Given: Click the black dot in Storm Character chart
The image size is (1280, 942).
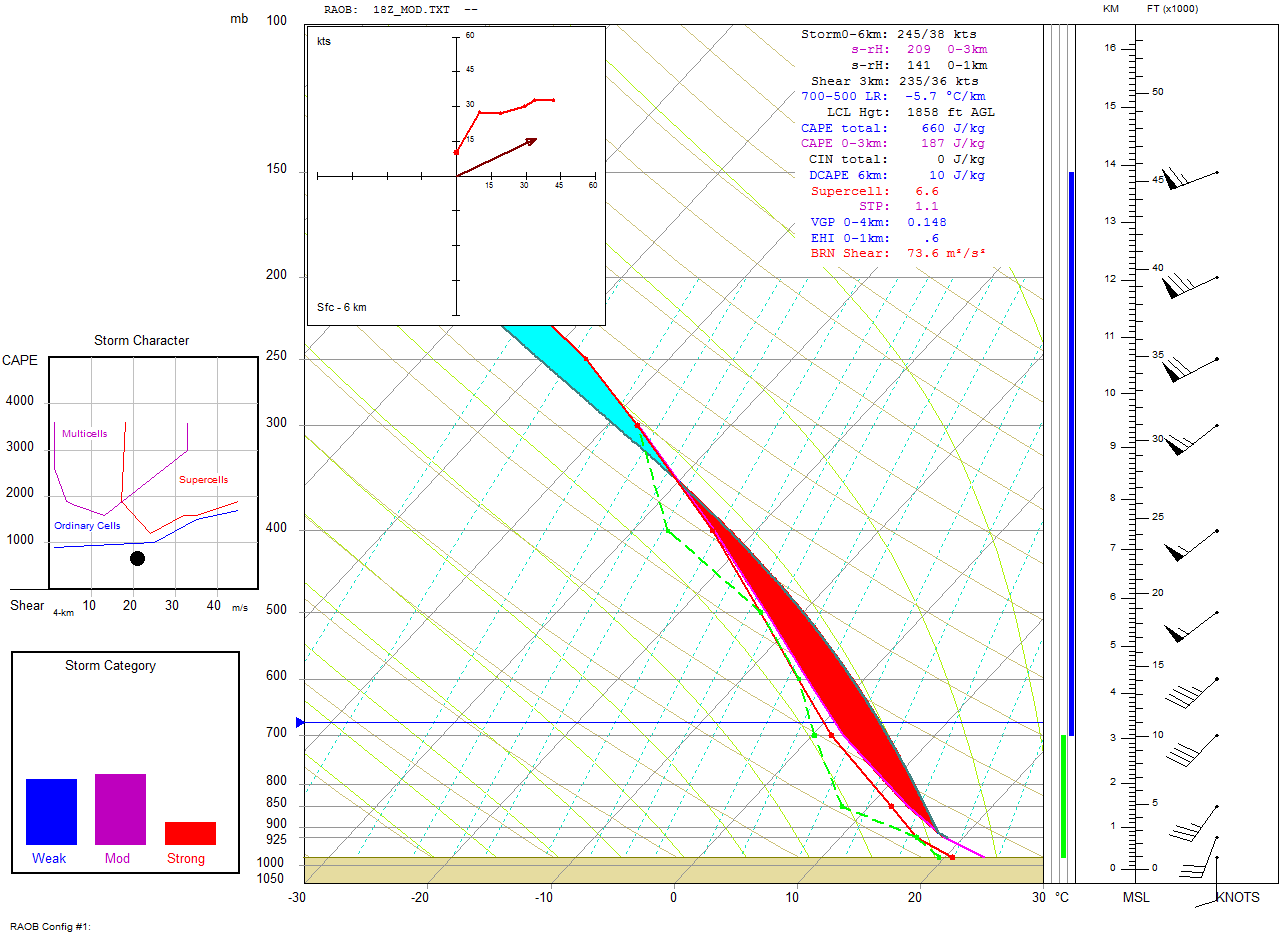Looking at the screenshot, I should (x=137, y=558).
